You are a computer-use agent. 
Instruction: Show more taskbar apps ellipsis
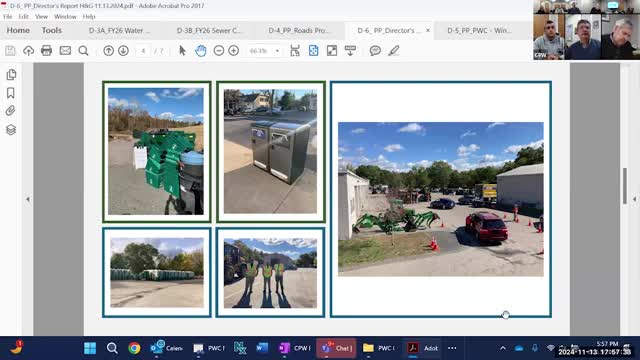point(452,348)
